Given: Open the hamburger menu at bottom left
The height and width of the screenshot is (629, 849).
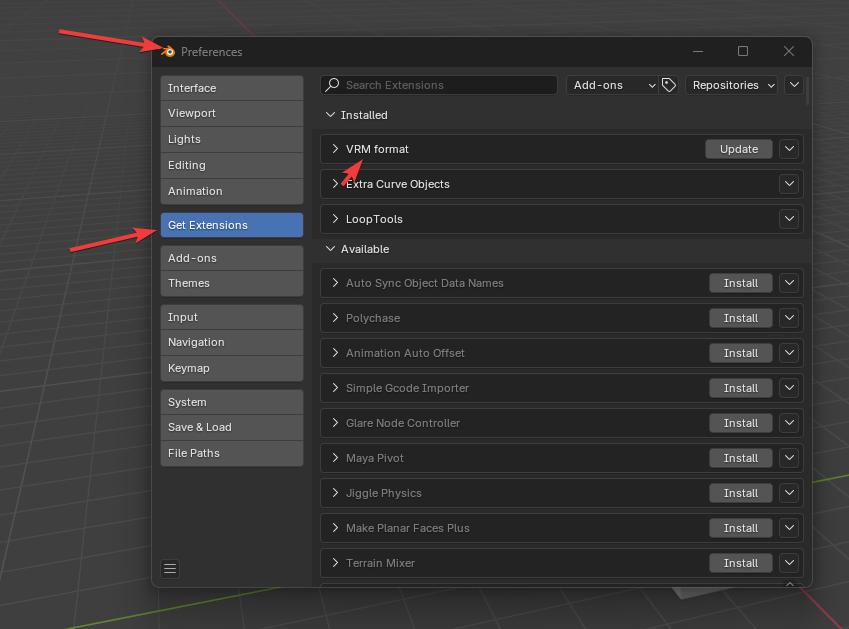Looking at the screenshot, I should [170, 569].
